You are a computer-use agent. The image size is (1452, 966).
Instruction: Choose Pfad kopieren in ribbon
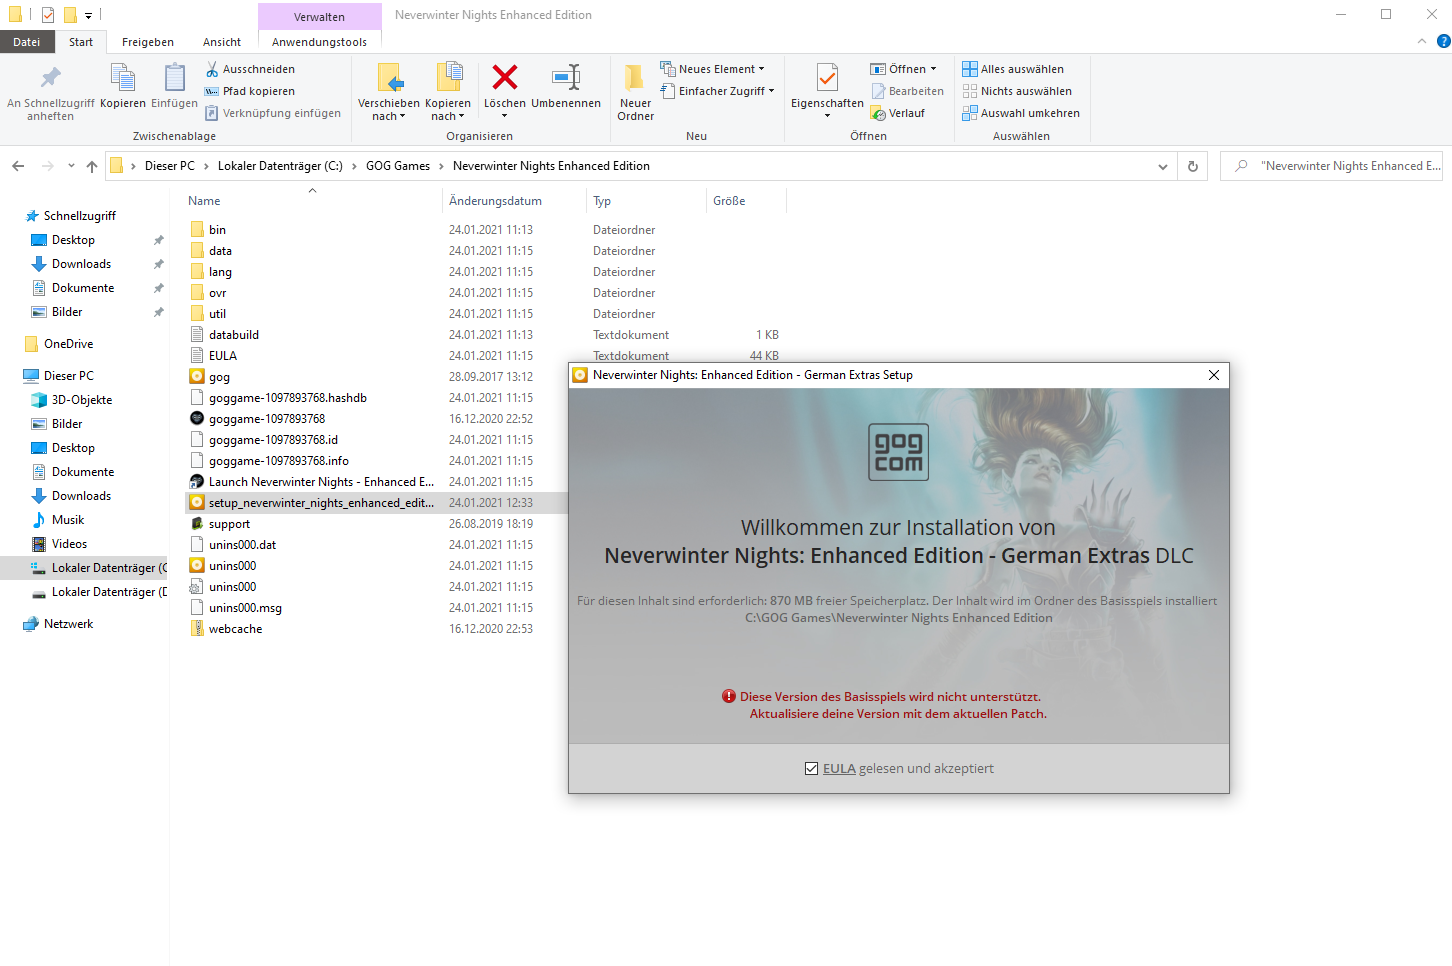click(x=250, y=91)
